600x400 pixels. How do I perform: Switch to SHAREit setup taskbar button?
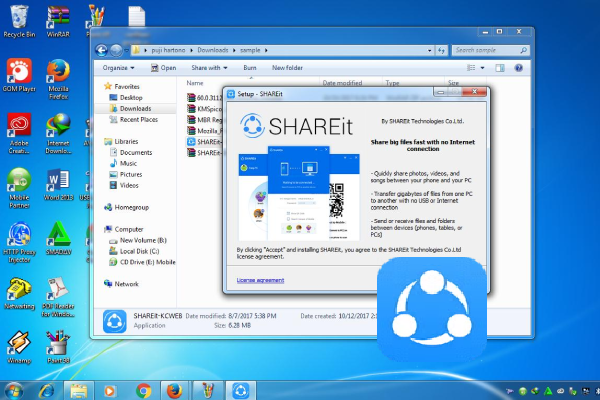pos(241,391)
